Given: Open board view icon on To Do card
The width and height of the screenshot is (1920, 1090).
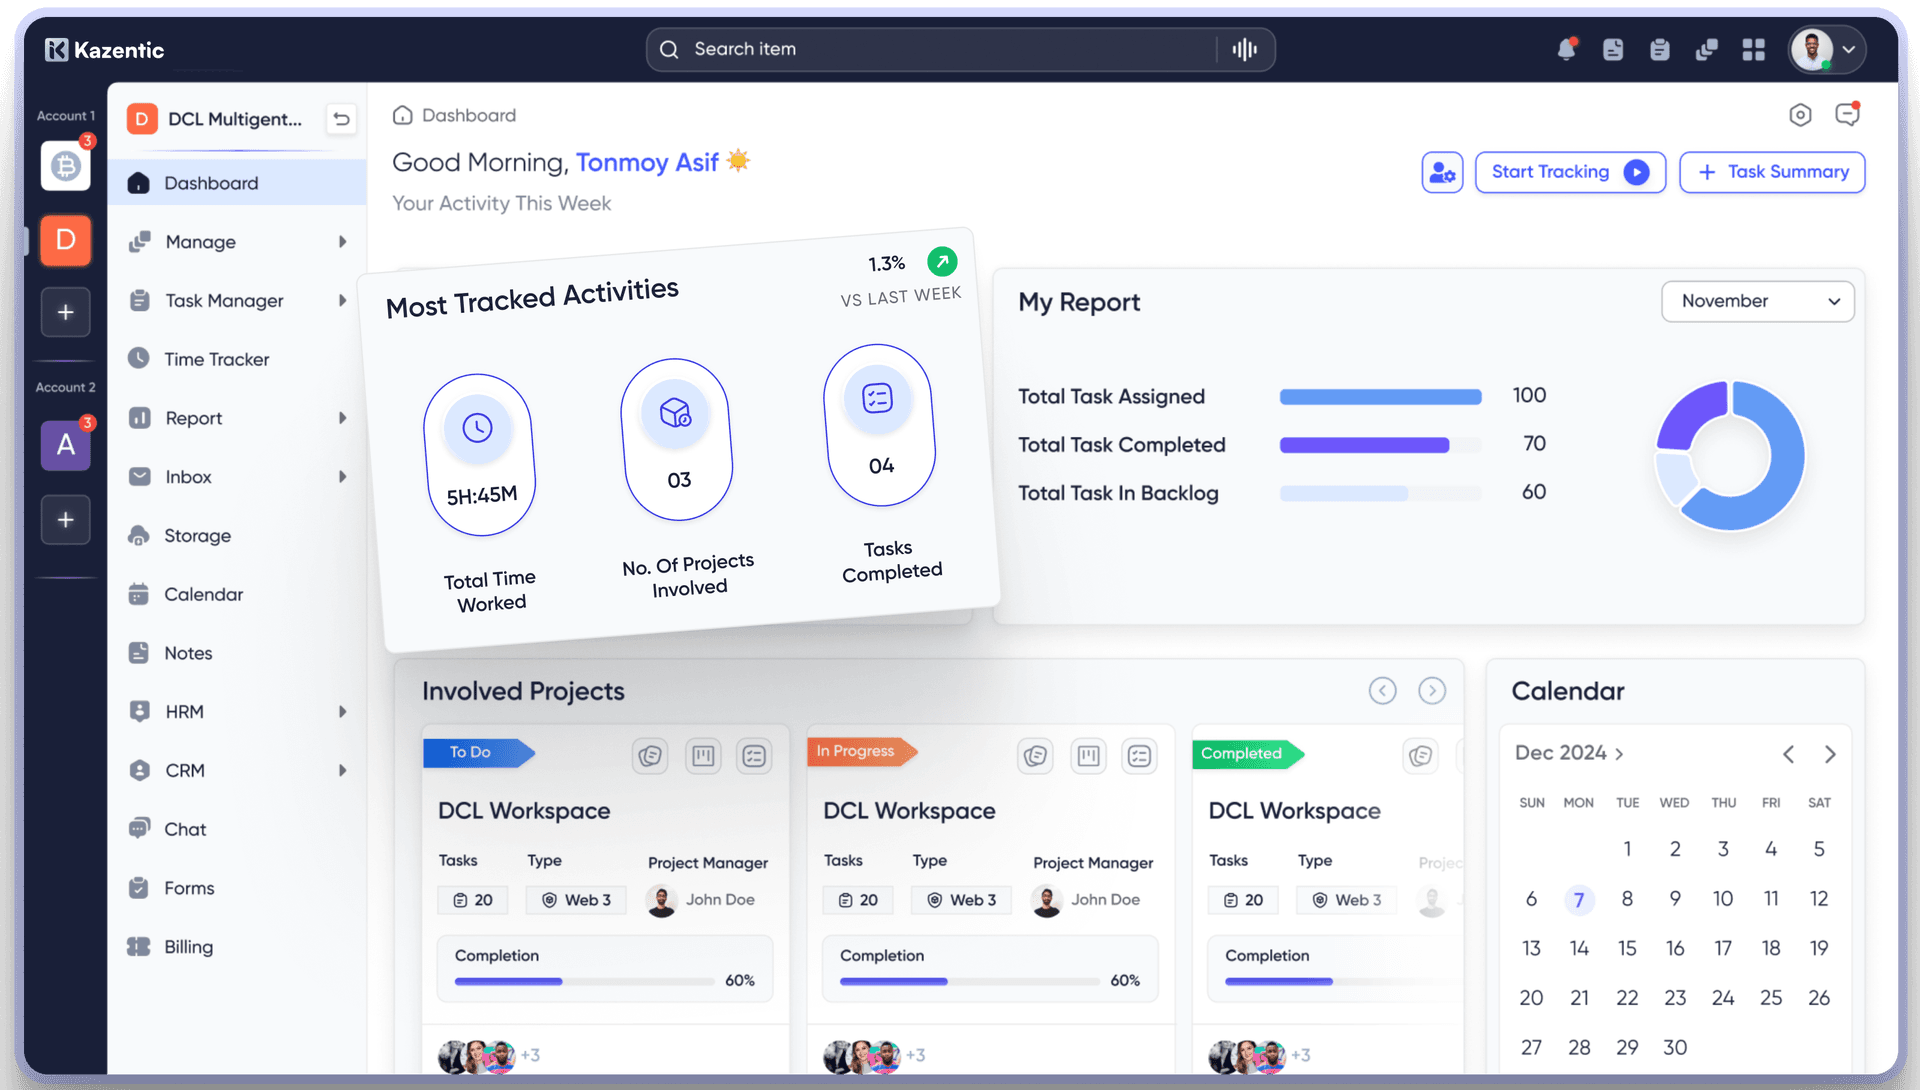Looking at the screenshot, I should (703, 756).
